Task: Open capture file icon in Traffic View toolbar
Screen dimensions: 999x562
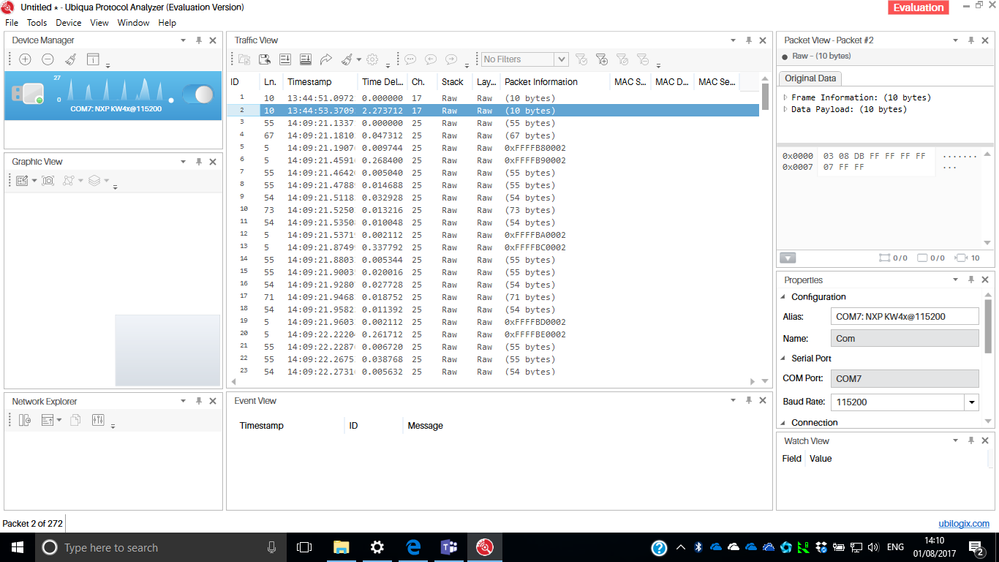Action: point(244,59)
